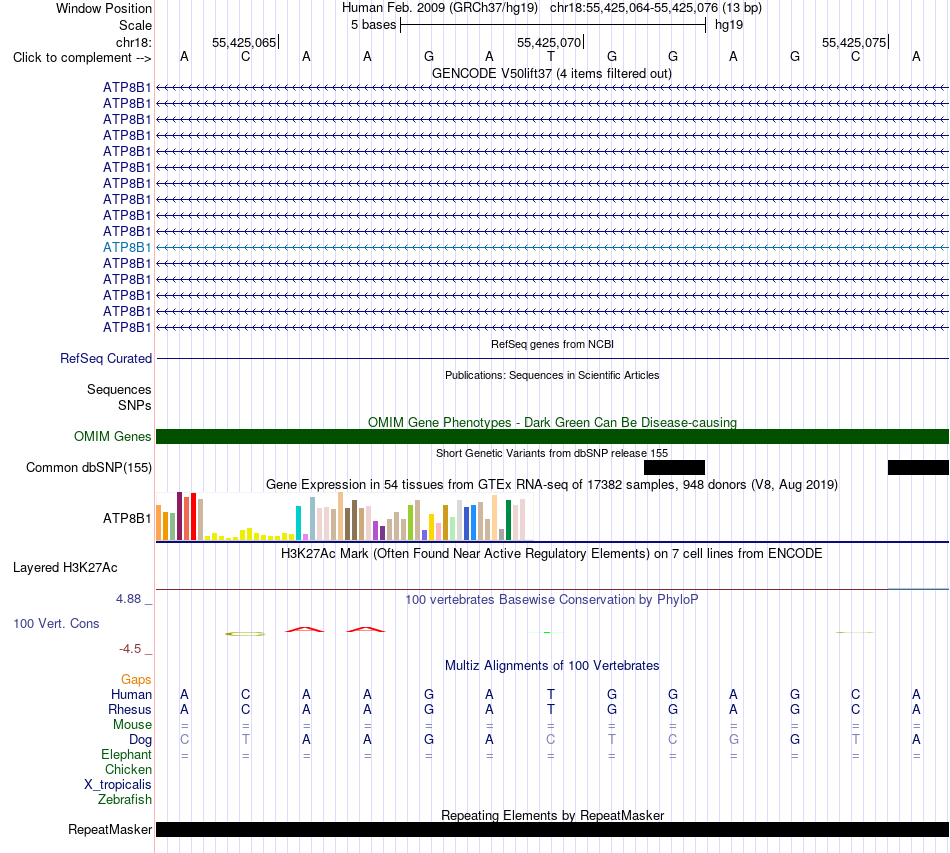This screenshot has height=853, width=950.
Task: Click the 'Dog' species label
Action: (x=140, y=740)
